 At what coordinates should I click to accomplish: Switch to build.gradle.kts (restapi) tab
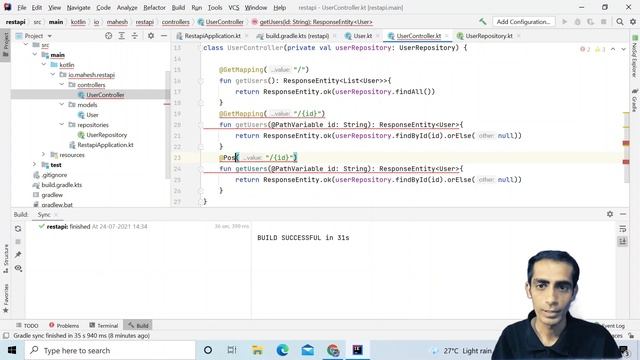(x=297, y=36)
